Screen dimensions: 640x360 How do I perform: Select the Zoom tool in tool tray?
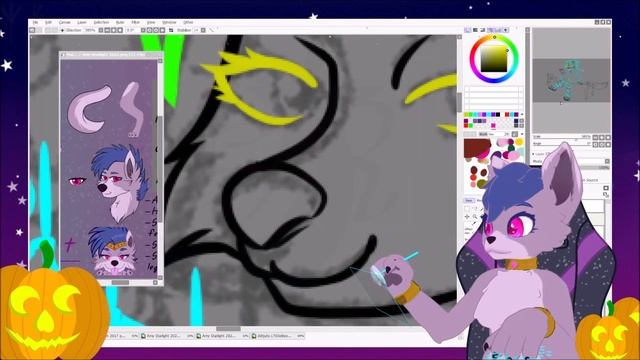click(x=475, y=216)
